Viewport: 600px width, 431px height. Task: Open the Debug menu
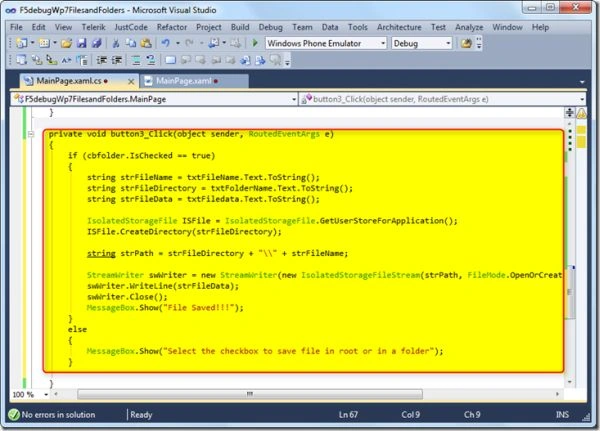coord(271,27)
